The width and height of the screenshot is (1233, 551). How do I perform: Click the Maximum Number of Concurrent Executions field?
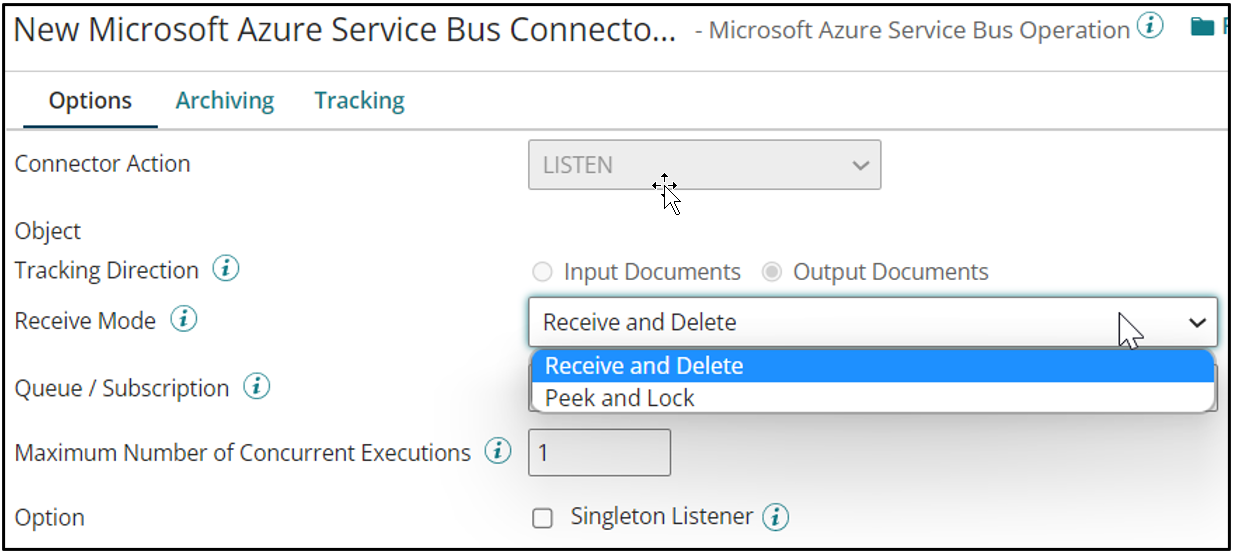pos(599,453)
